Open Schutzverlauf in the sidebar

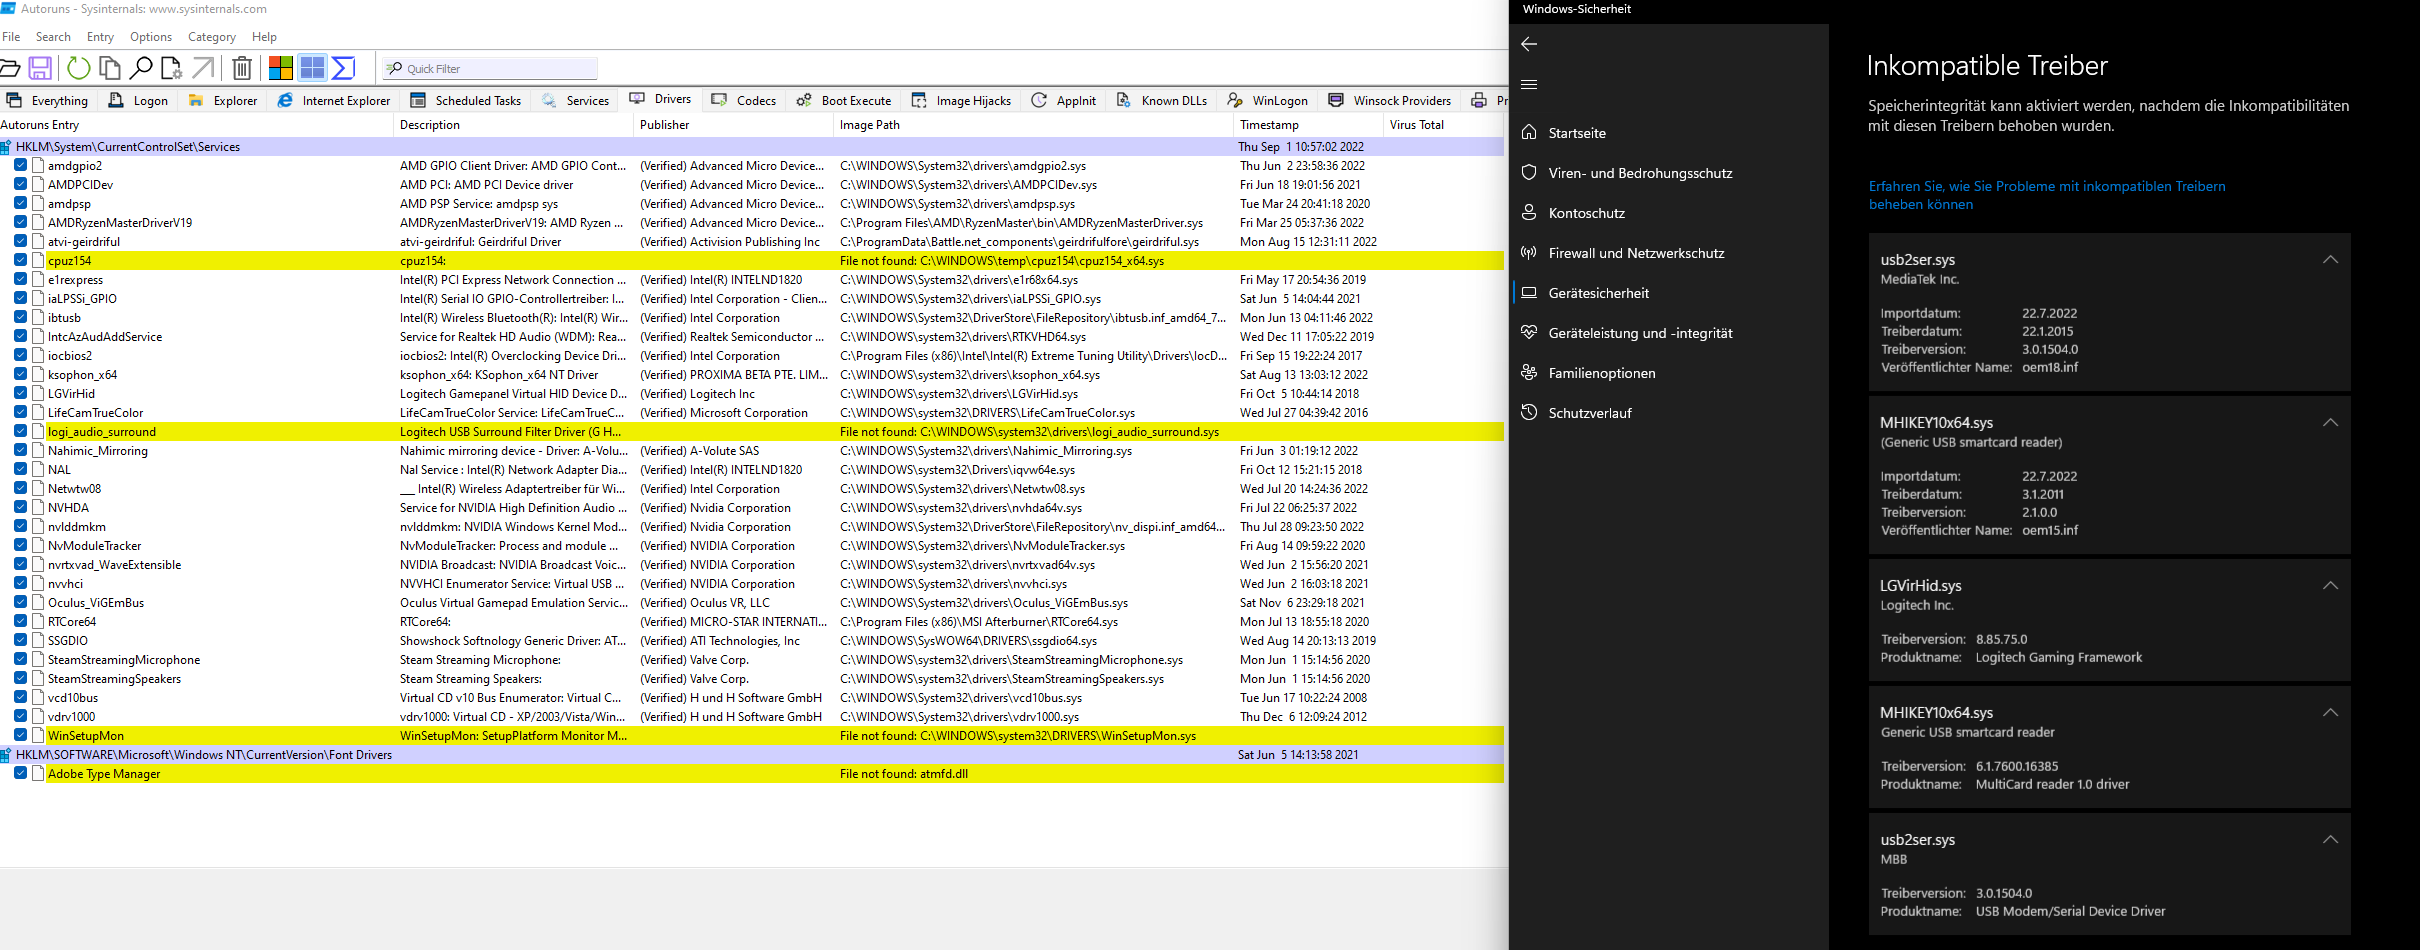(1589, 413)
